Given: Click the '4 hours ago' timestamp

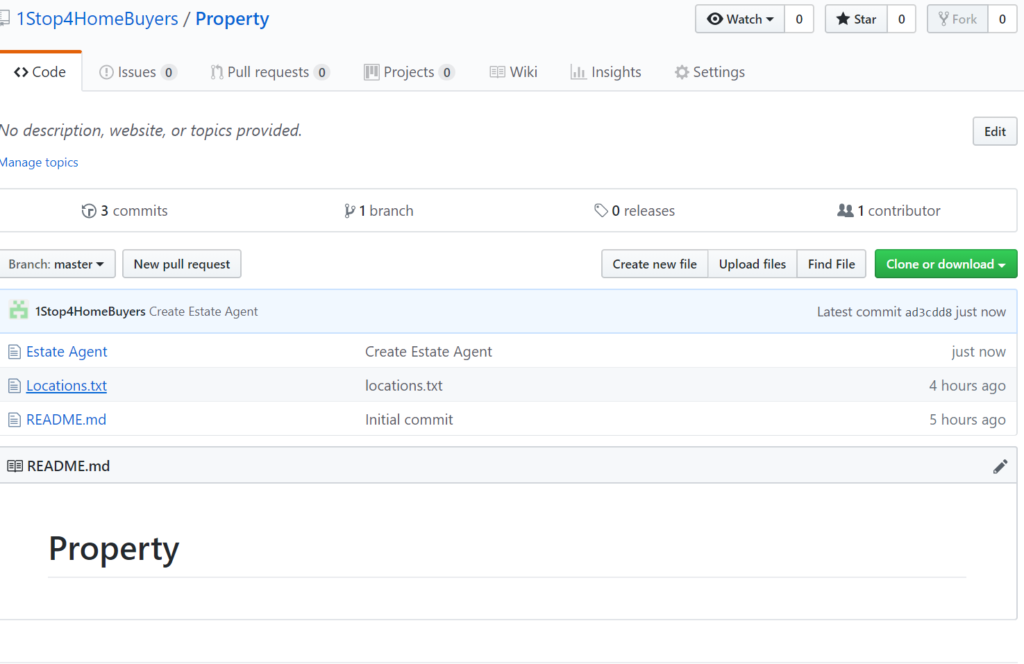Looking at the screenshot, I should (967, 385).
